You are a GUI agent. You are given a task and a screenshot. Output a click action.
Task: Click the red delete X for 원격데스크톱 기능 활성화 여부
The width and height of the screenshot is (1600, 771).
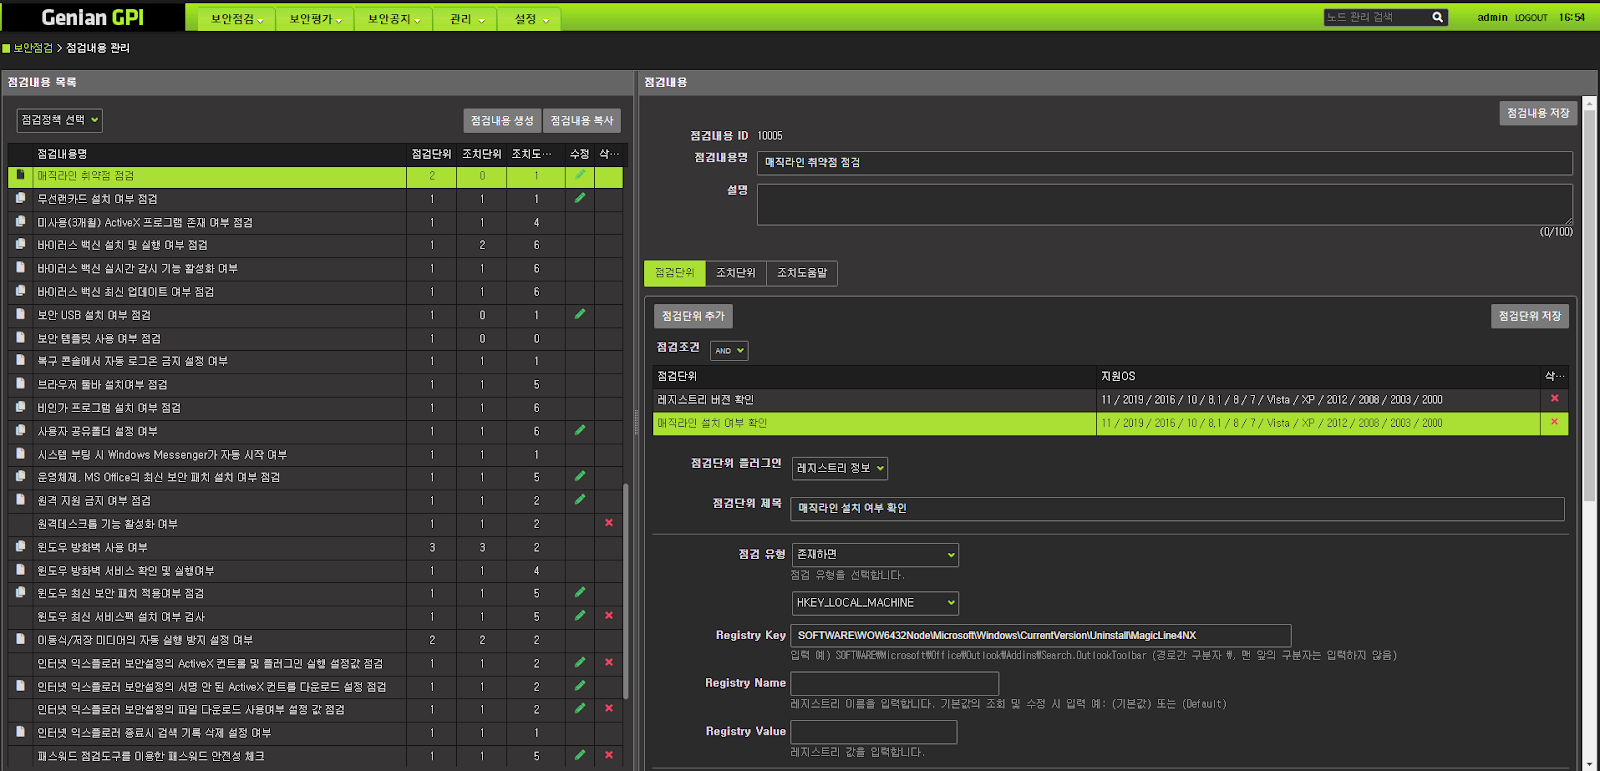(x=609, y=523)
